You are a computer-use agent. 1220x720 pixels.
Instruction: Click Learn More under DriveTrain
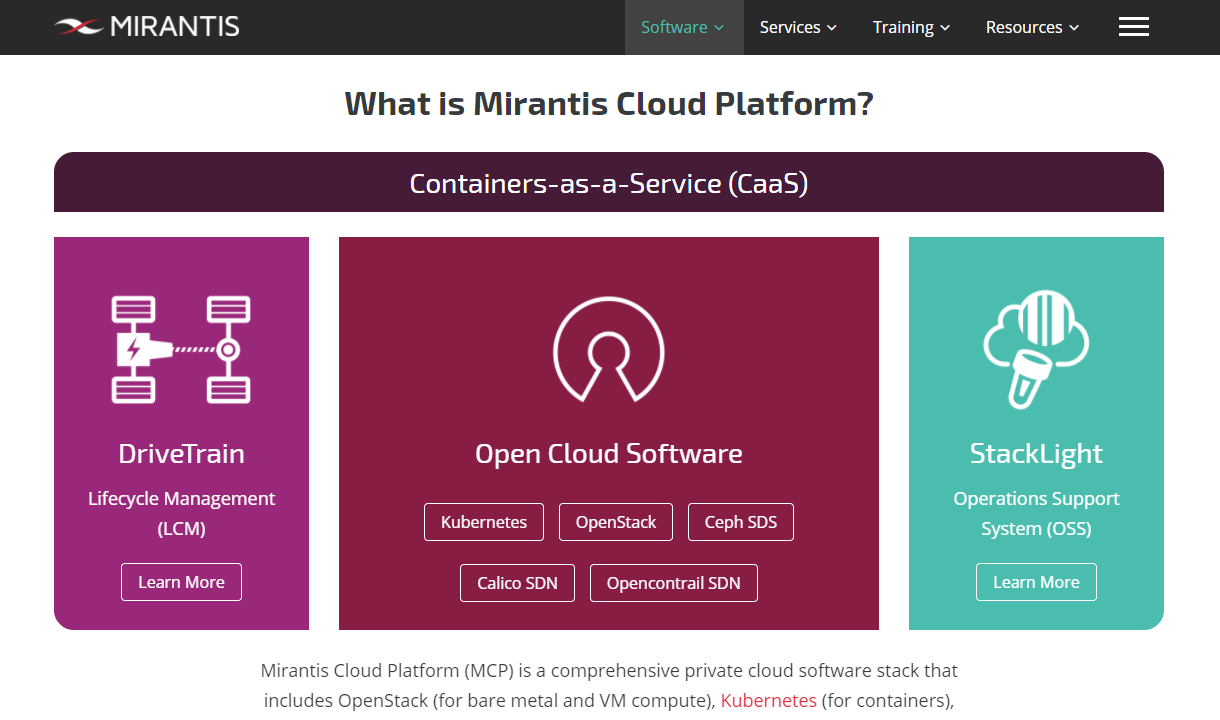coord(181,582)
